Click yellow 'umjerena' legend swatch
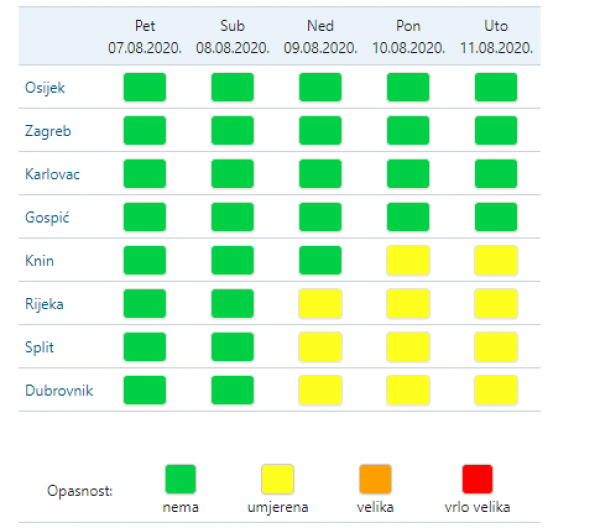Screen dimensions: 600x528 278,479
